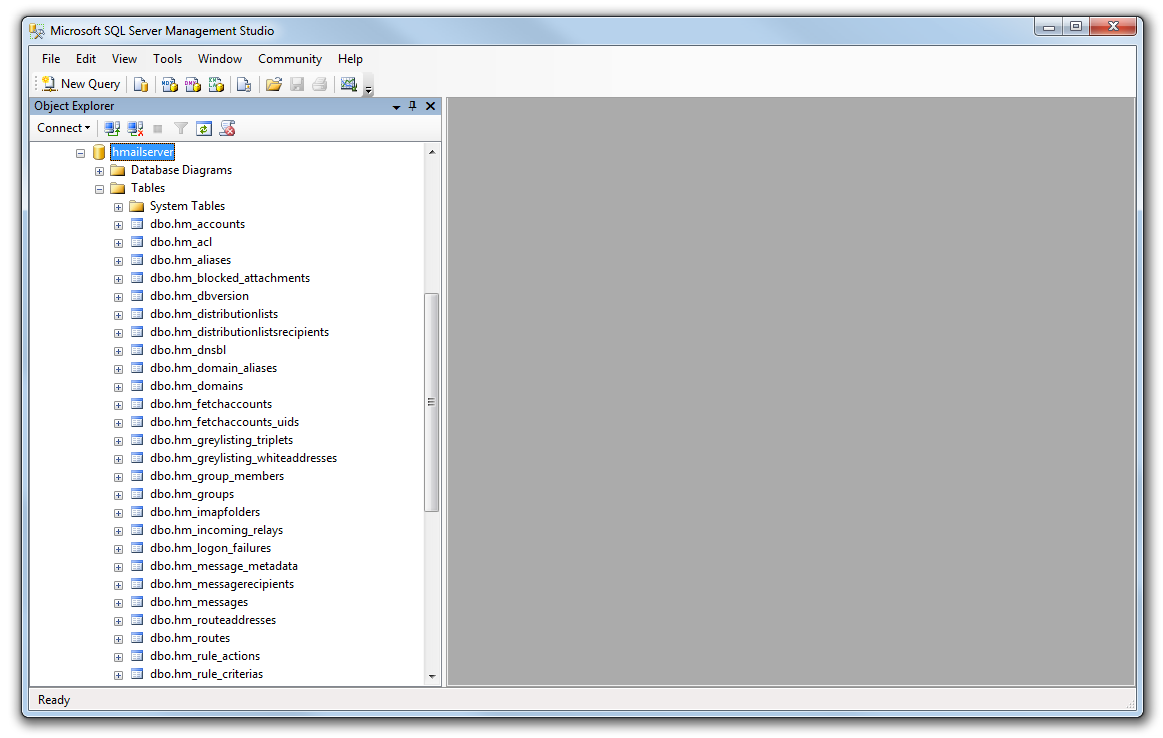This screenshot has width=1163, height=738.
Task: Click the Analysis Services DMX Query icon
Action: tap(193, 85)
